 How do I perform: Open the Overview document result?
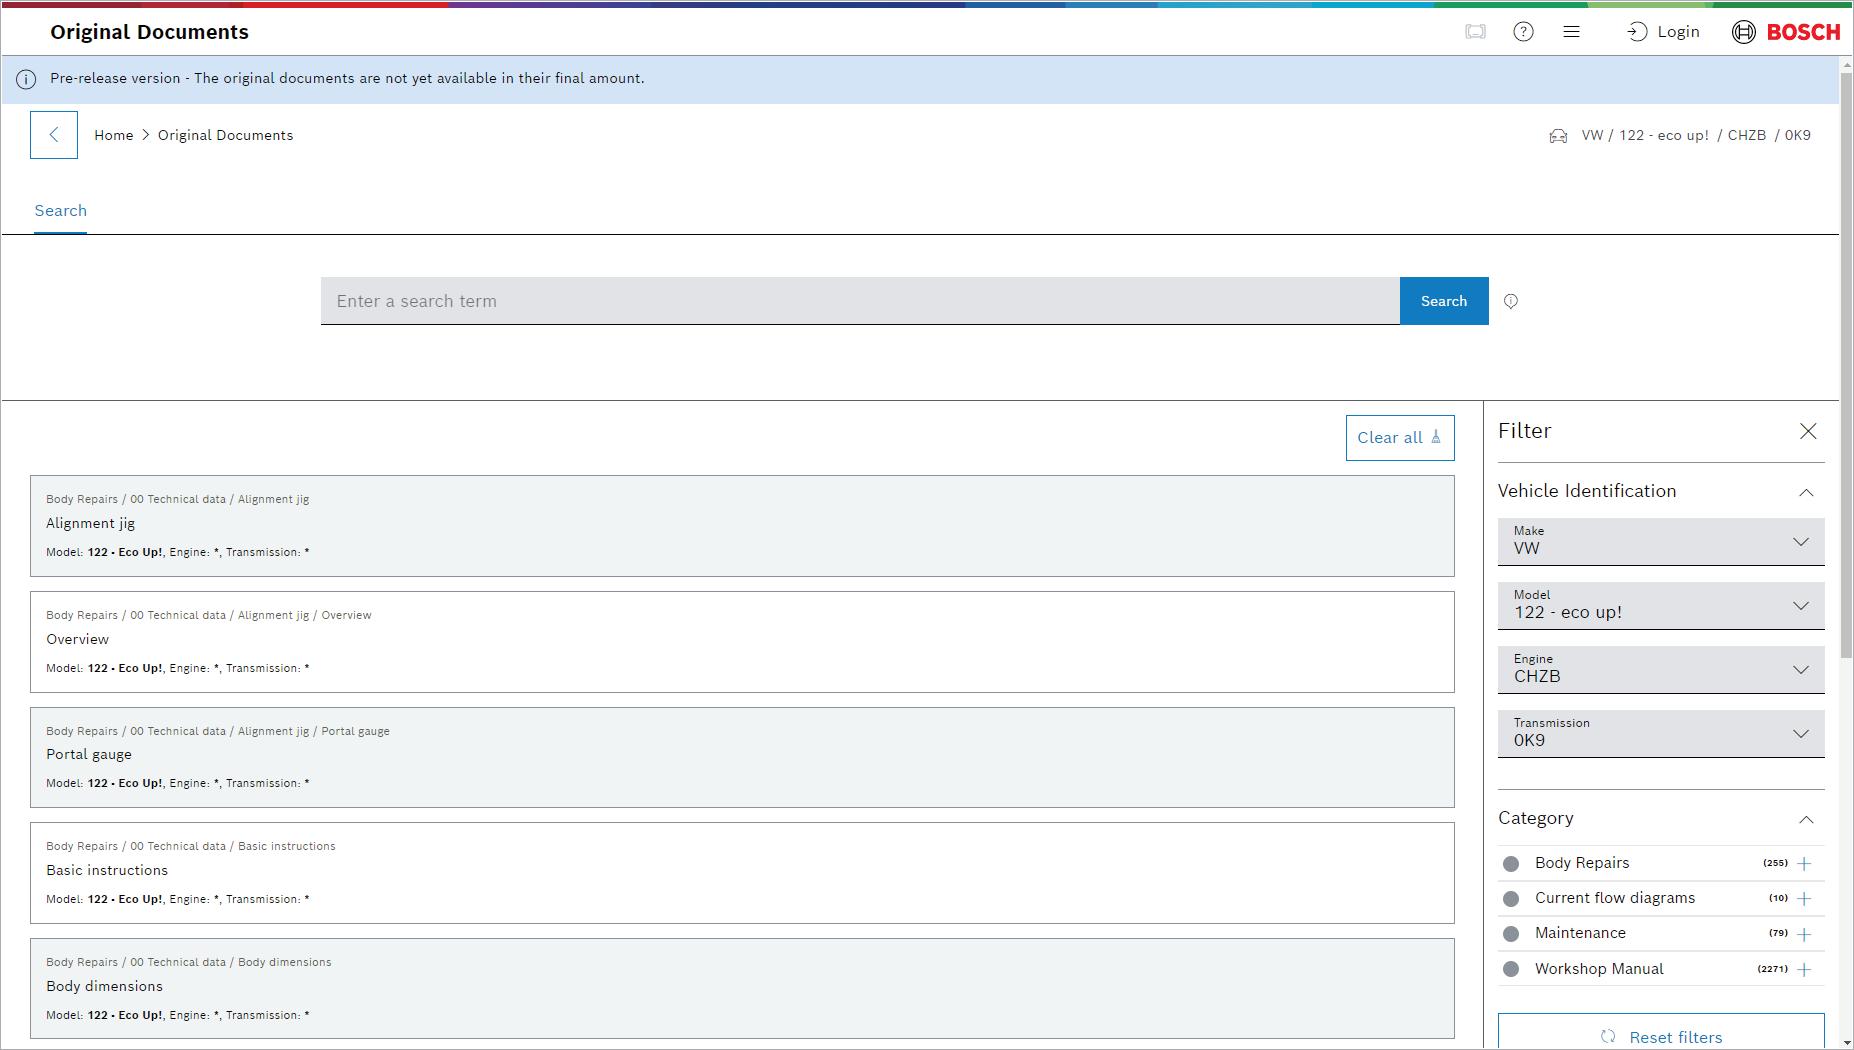742,642
